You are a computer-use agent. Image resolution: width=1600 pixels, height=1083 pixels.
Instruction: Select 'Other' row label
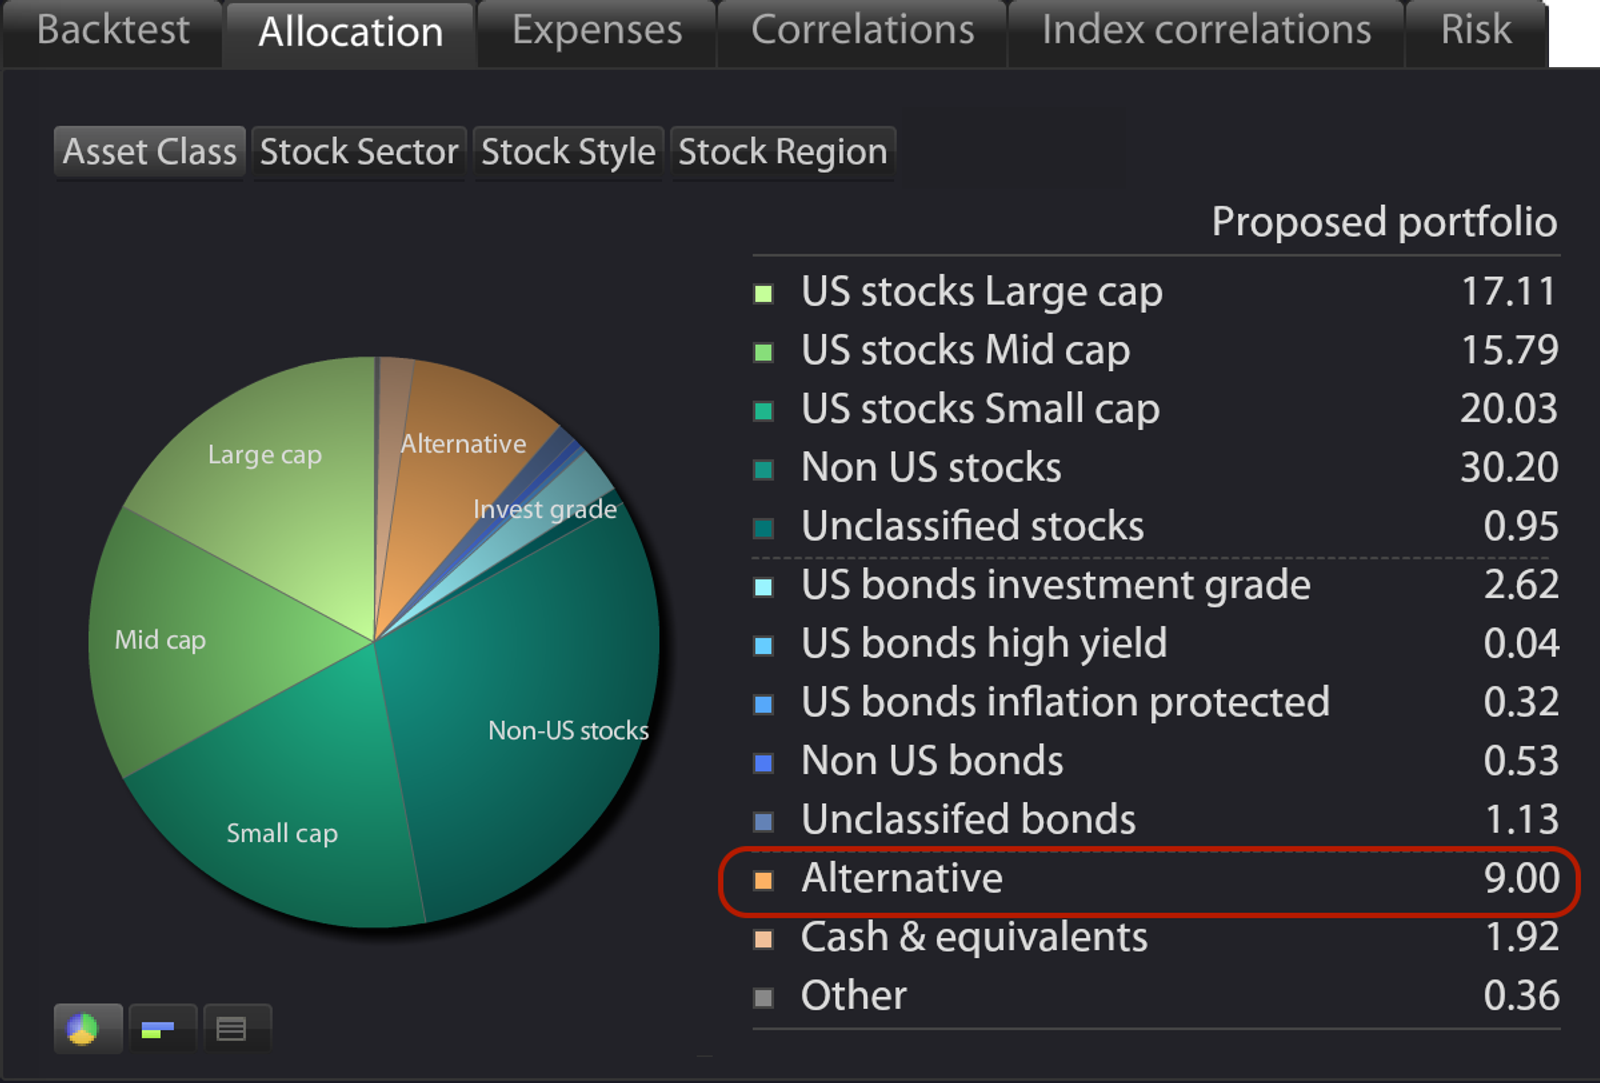tap(854, 995)
